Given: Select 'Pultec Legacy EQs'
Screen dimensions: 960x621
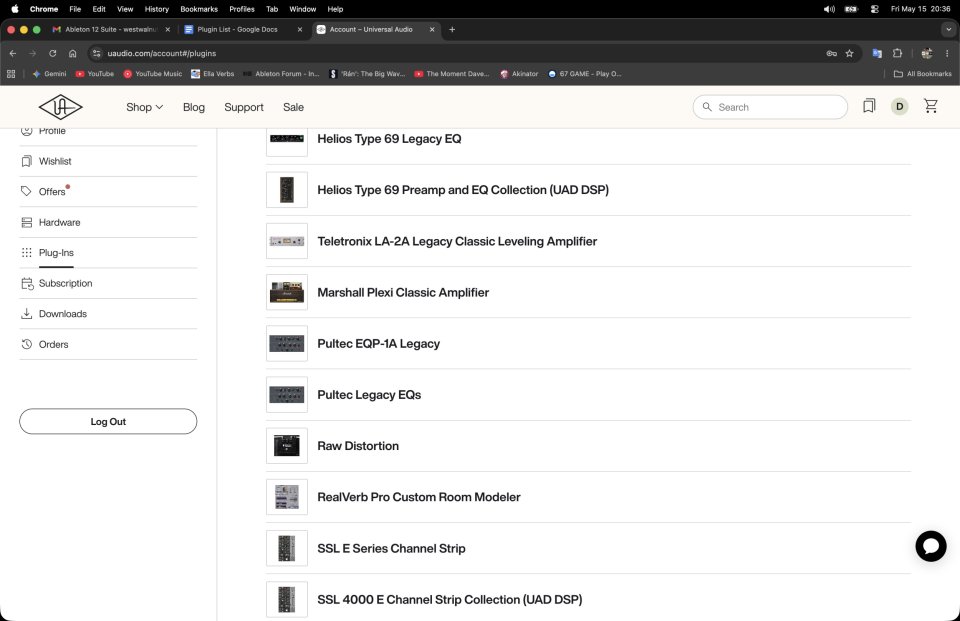Looking at the screenshot, I should tap(369, 395).
